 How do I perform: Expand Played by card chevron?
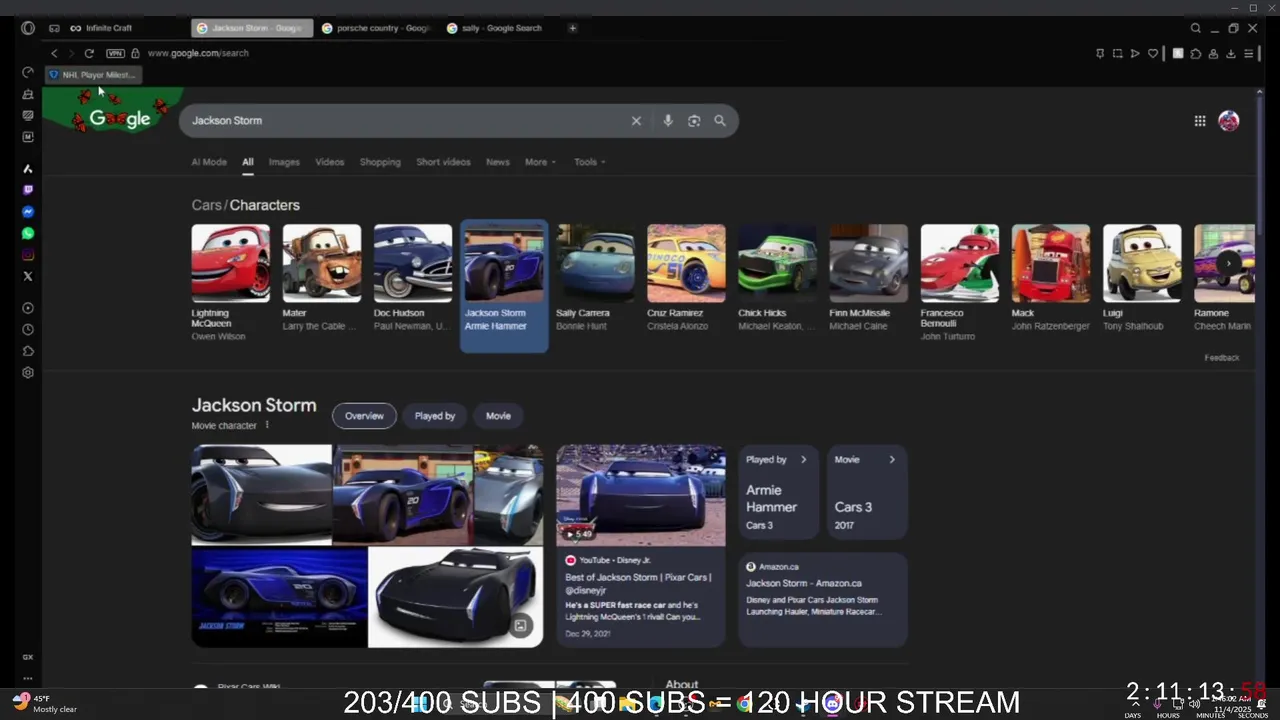(x=803, y=460)
